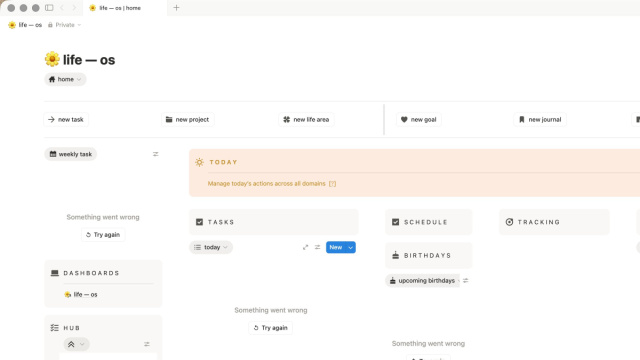Click the SCHEDULE heading
This screenshot has width=640, height=360.
426,222
